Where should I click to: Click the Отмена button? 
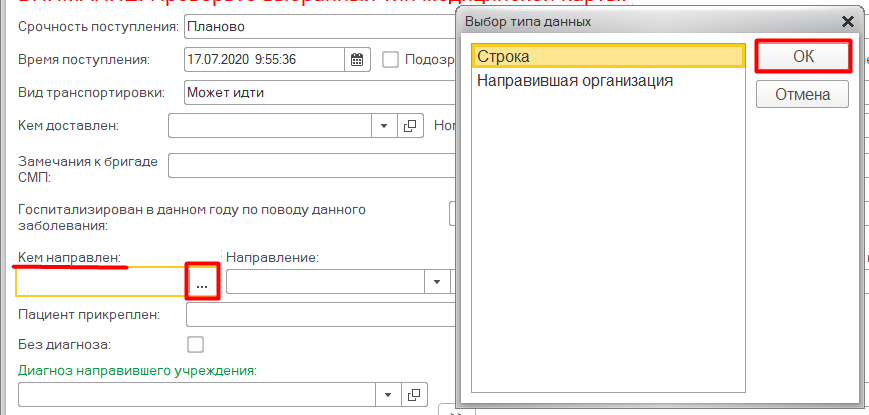[803, 95]
